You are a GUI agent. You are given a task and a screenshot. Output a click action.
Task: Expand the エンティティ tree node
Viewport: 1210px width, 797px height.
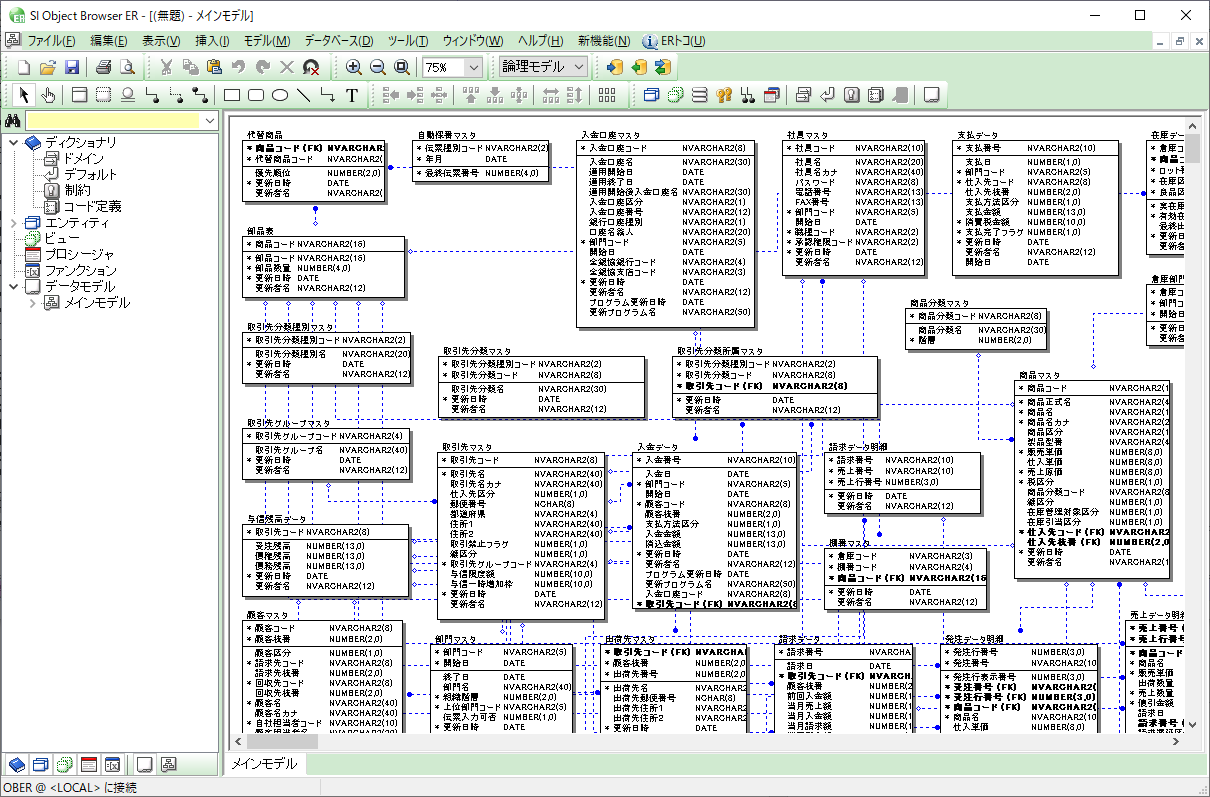(13, 222)
